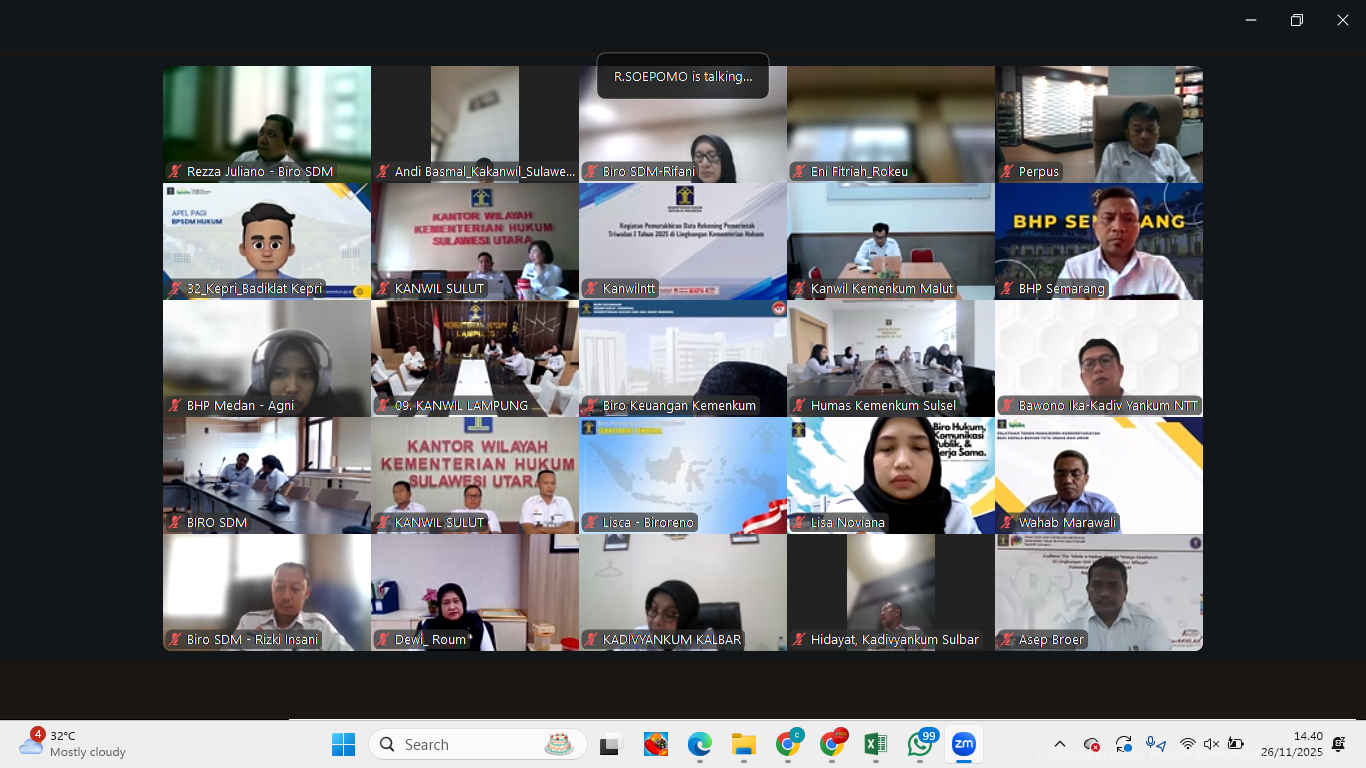Click the R.SOEPOMO is talking banner
Screen dimensions: 1366x768
683,76
